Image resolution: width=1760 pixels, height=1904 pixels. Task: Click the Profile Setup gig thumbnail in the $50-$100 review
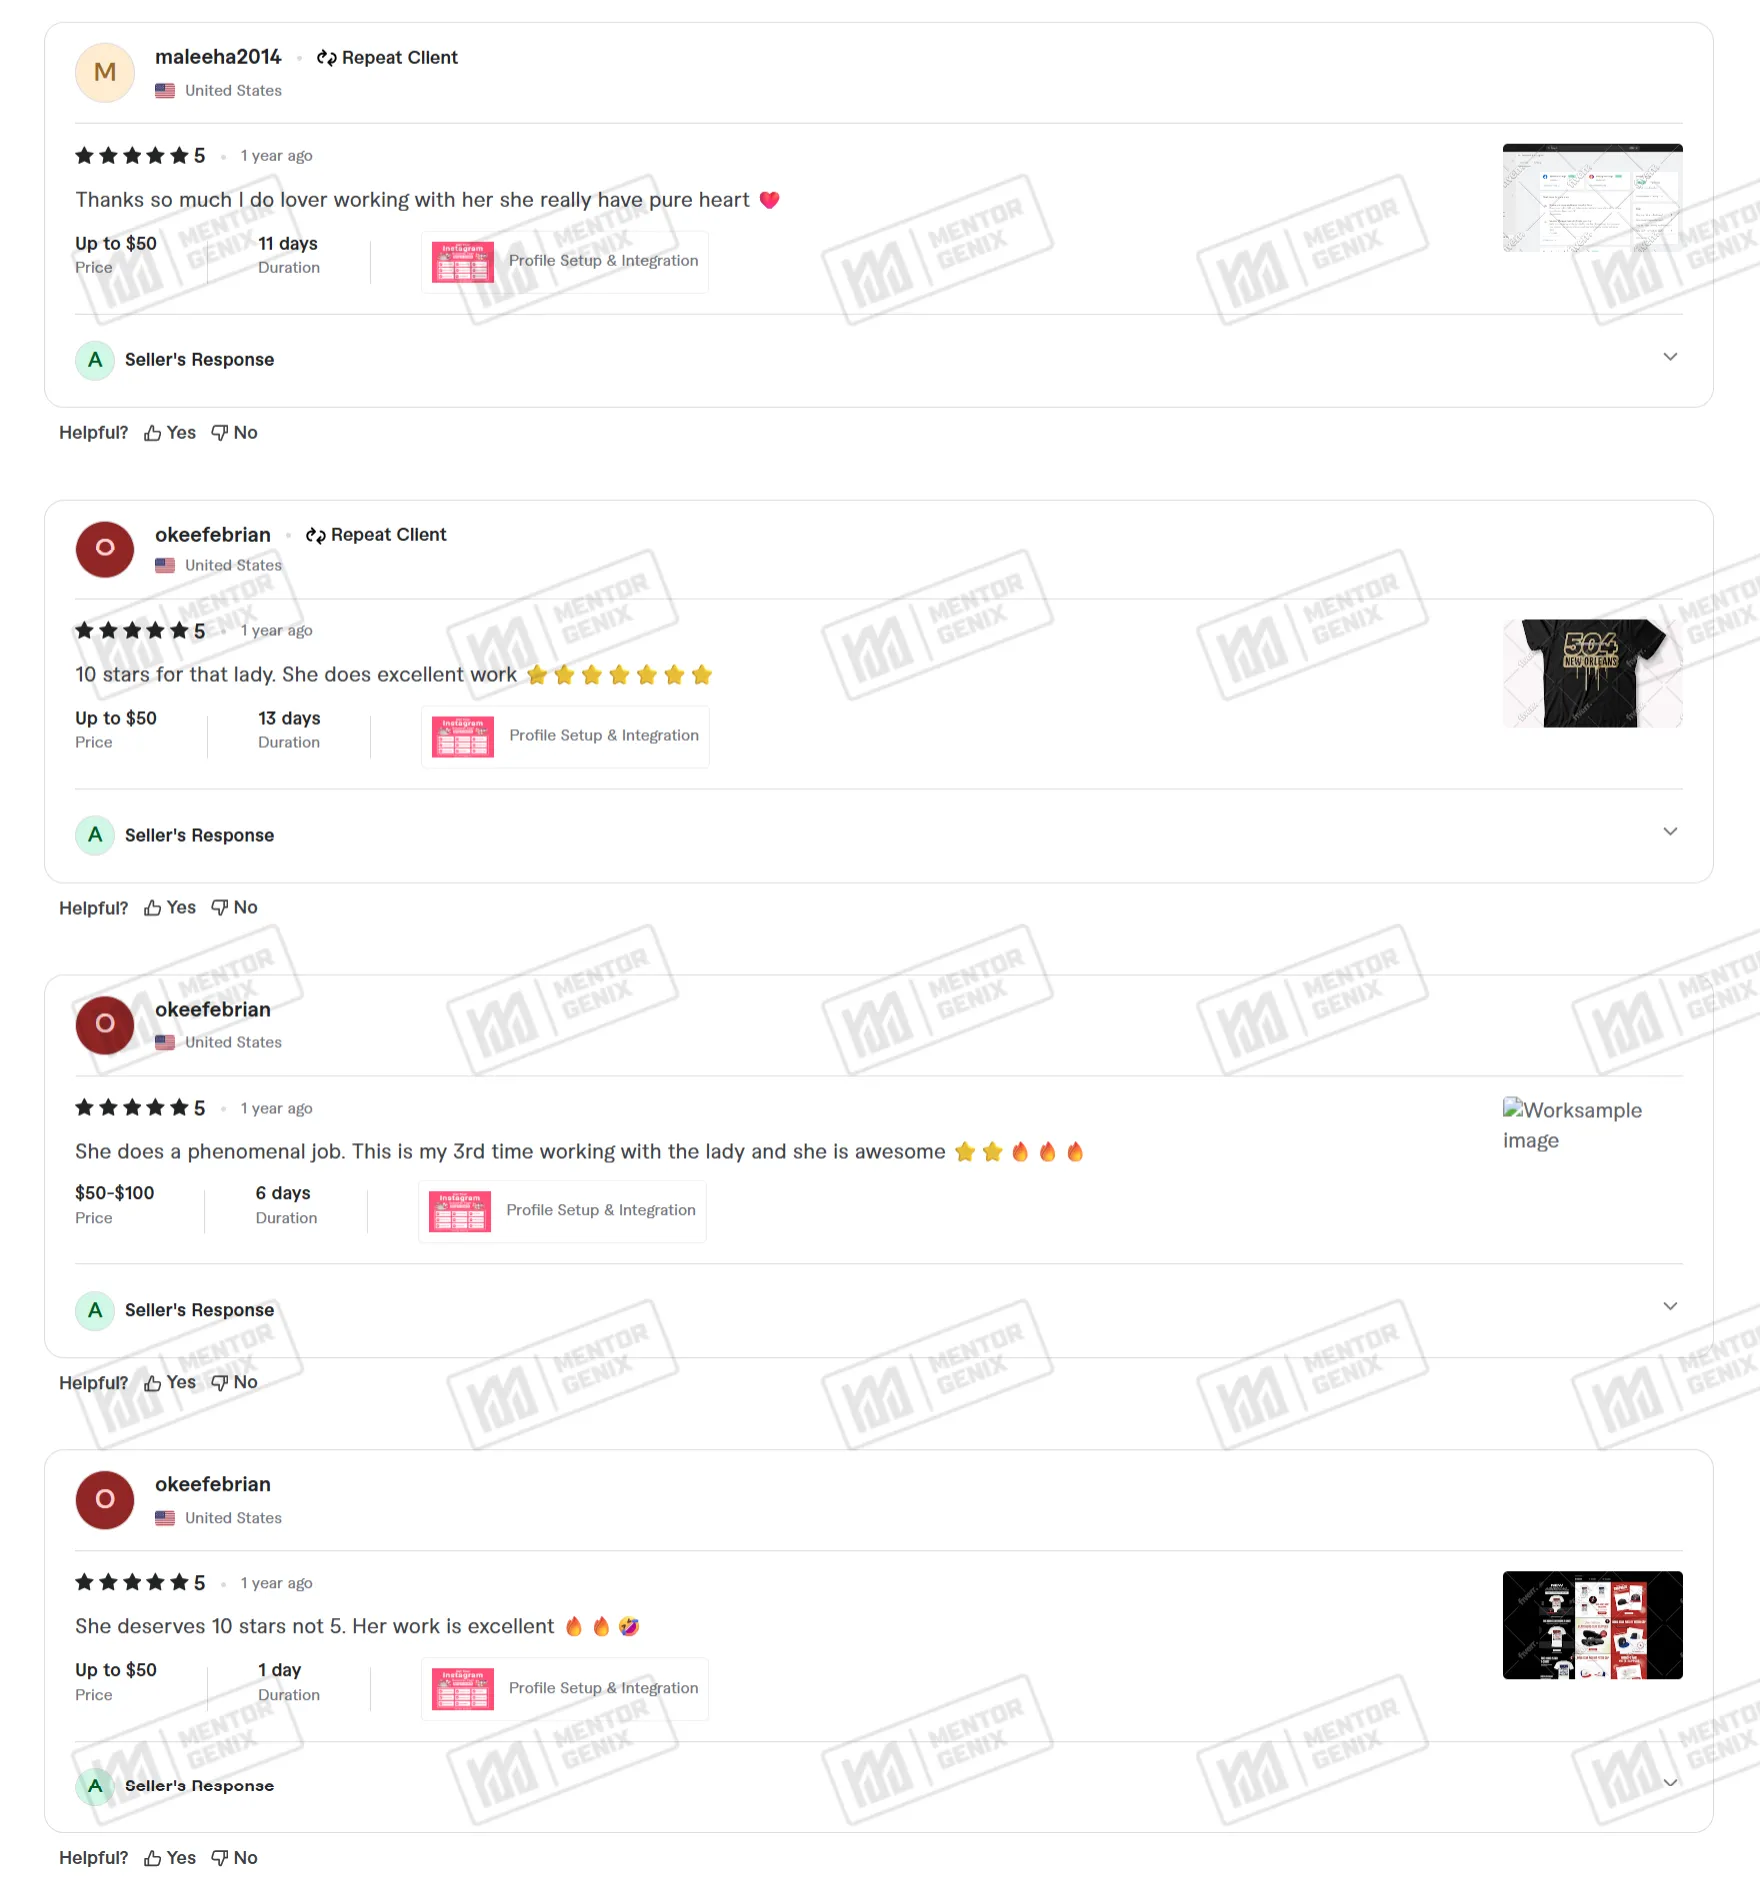[460, 1211]
